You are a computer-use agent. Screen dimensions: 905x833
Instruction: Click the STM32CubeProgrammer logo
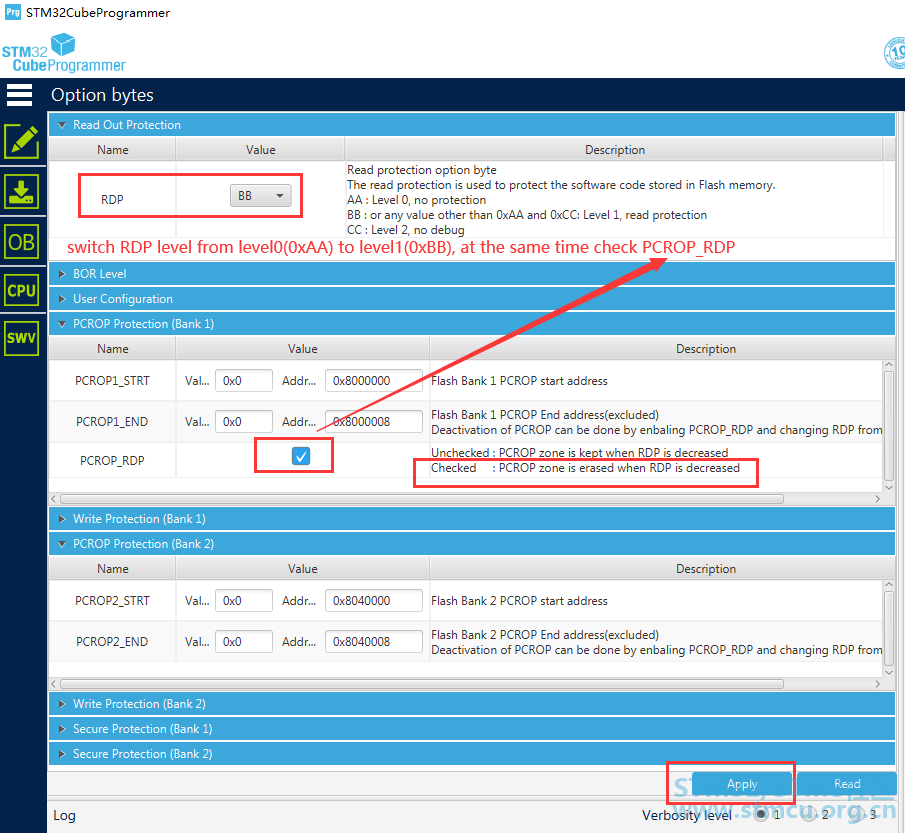pyautogui.click(x=63, y=53)
